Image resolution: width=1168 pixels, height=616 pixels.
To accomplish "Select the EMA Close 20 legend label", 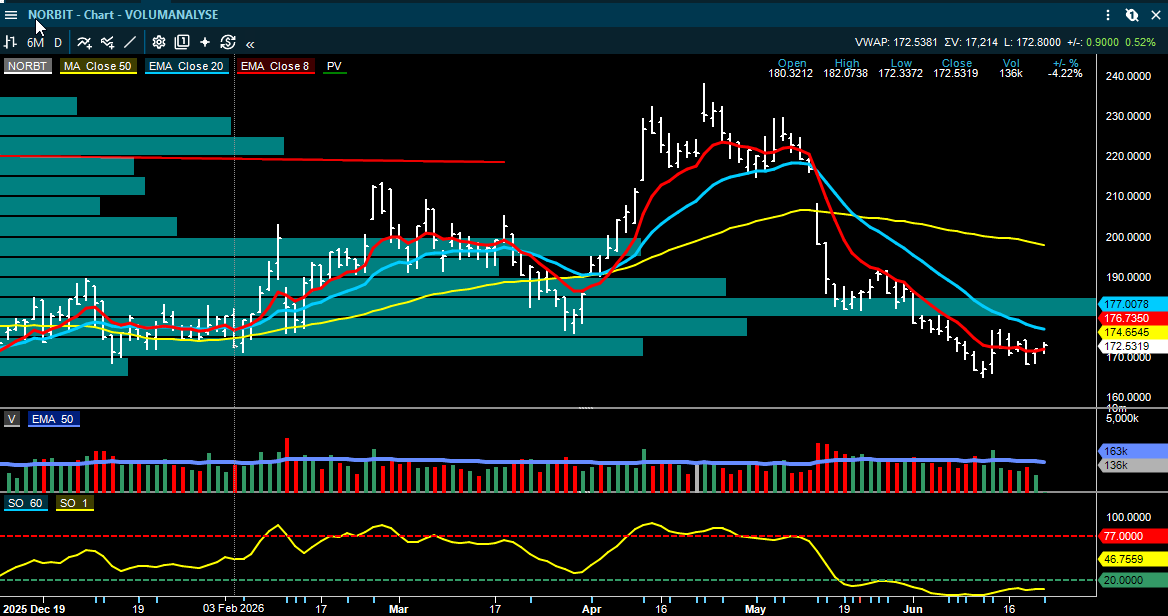I will click(185, 66).
